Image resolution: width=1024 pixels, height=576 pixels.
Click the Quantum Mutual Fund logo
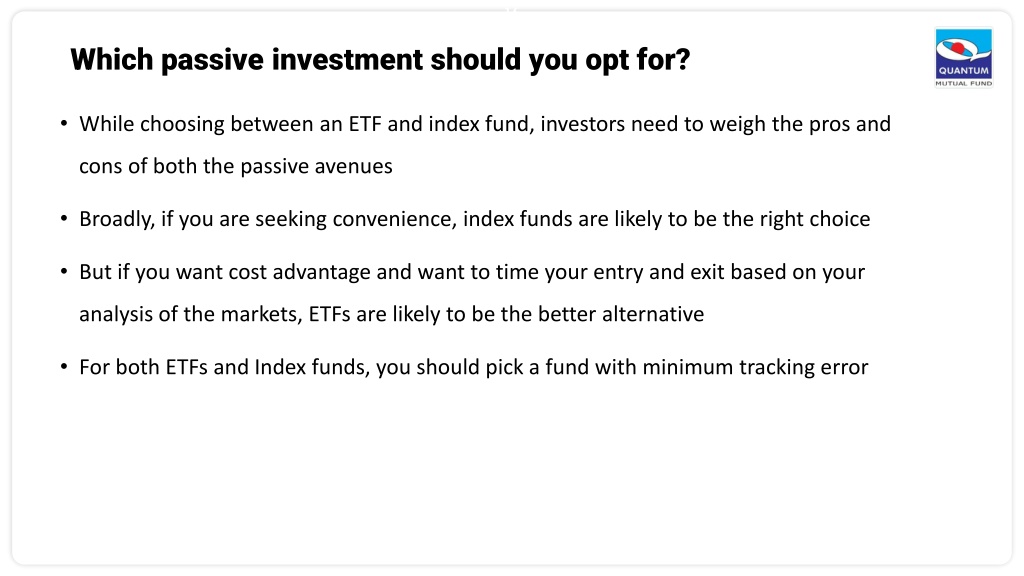pos(963,57)
